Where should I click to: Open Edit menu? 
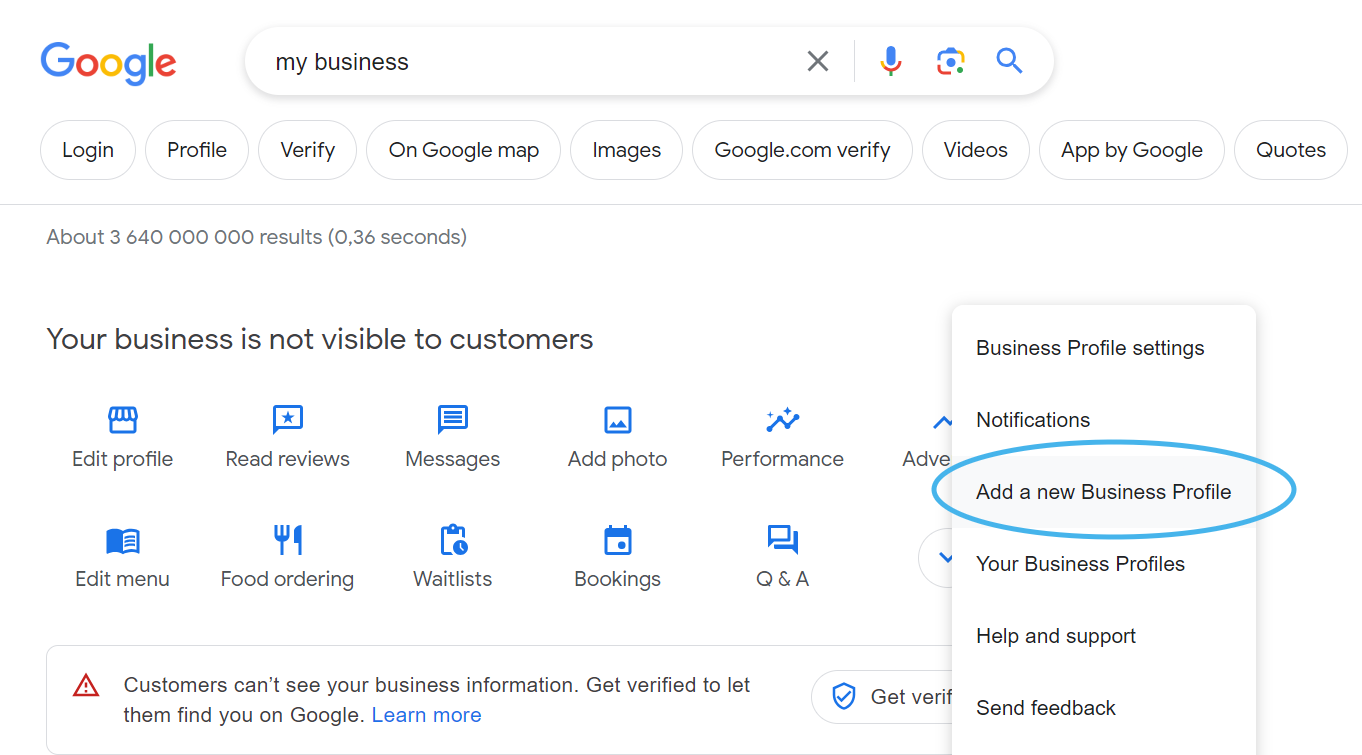pos(122,558)
